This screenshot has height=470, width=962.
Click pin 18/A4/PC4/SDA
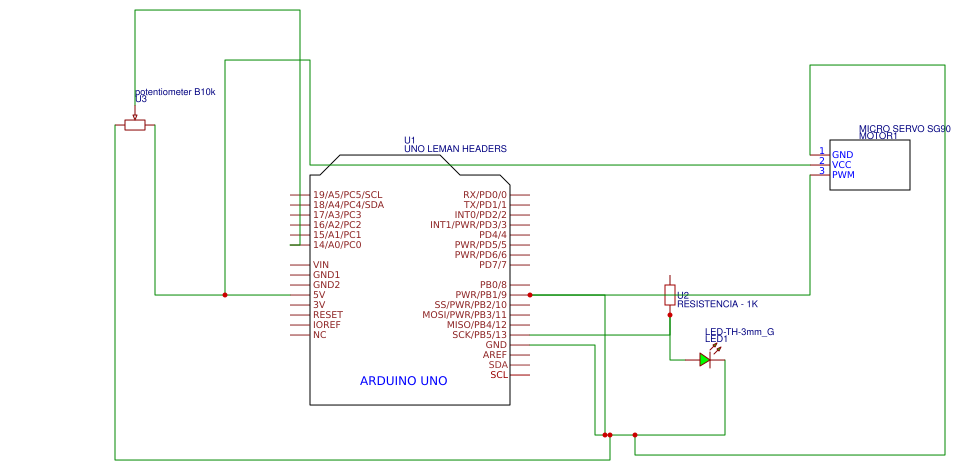(348, 204)
